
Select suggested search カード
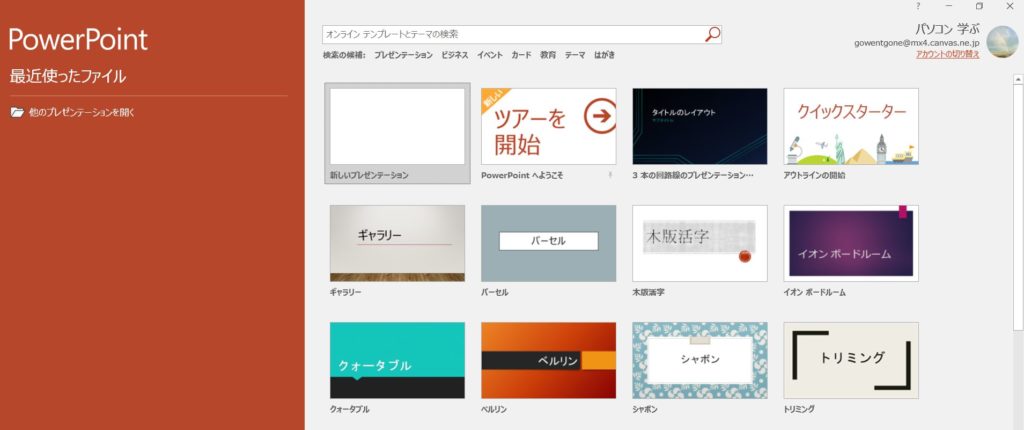coord(521,56)
